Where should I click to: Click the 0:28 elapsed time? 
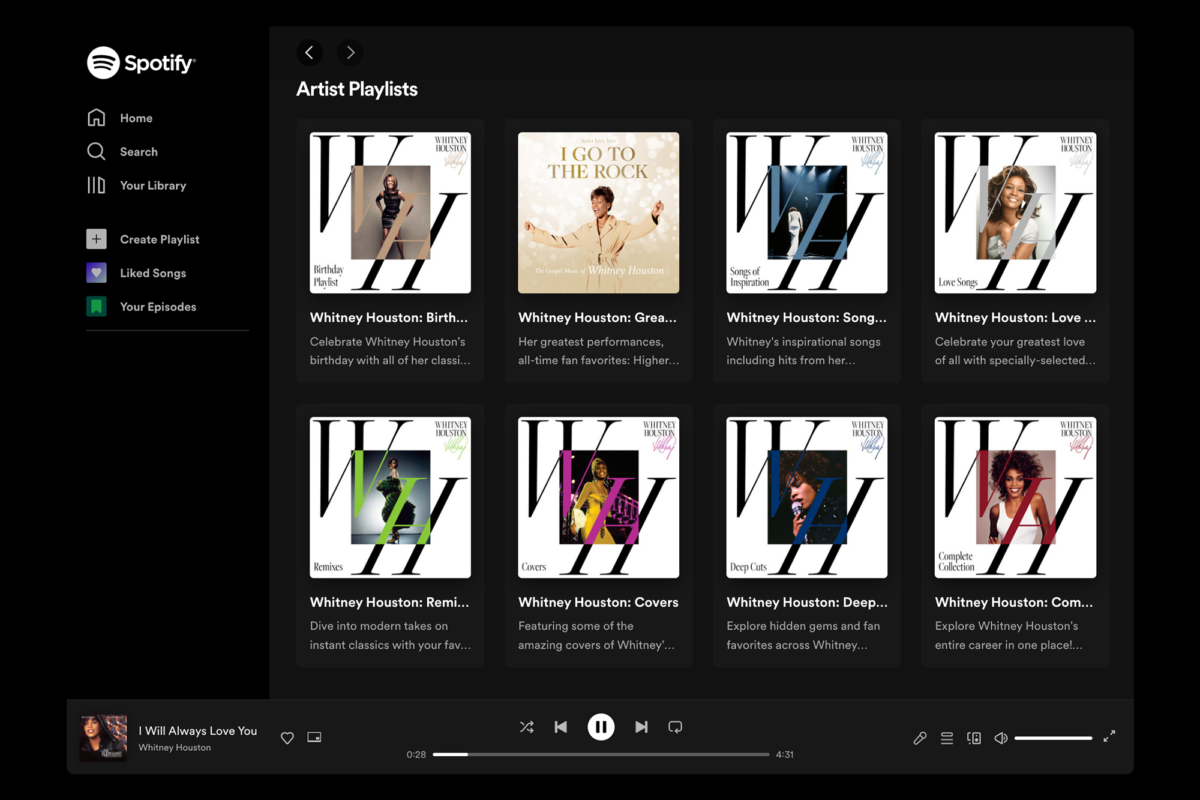[x=416, y=754]
